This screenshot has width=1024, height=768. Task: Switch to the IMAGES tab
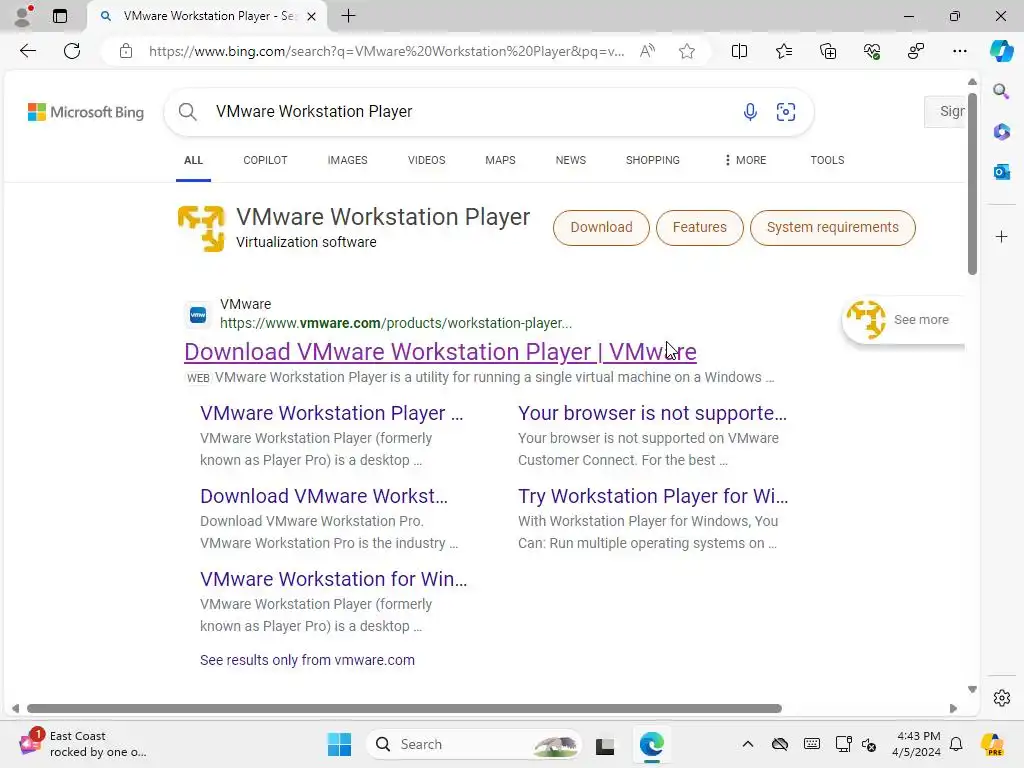click(347, 160)
